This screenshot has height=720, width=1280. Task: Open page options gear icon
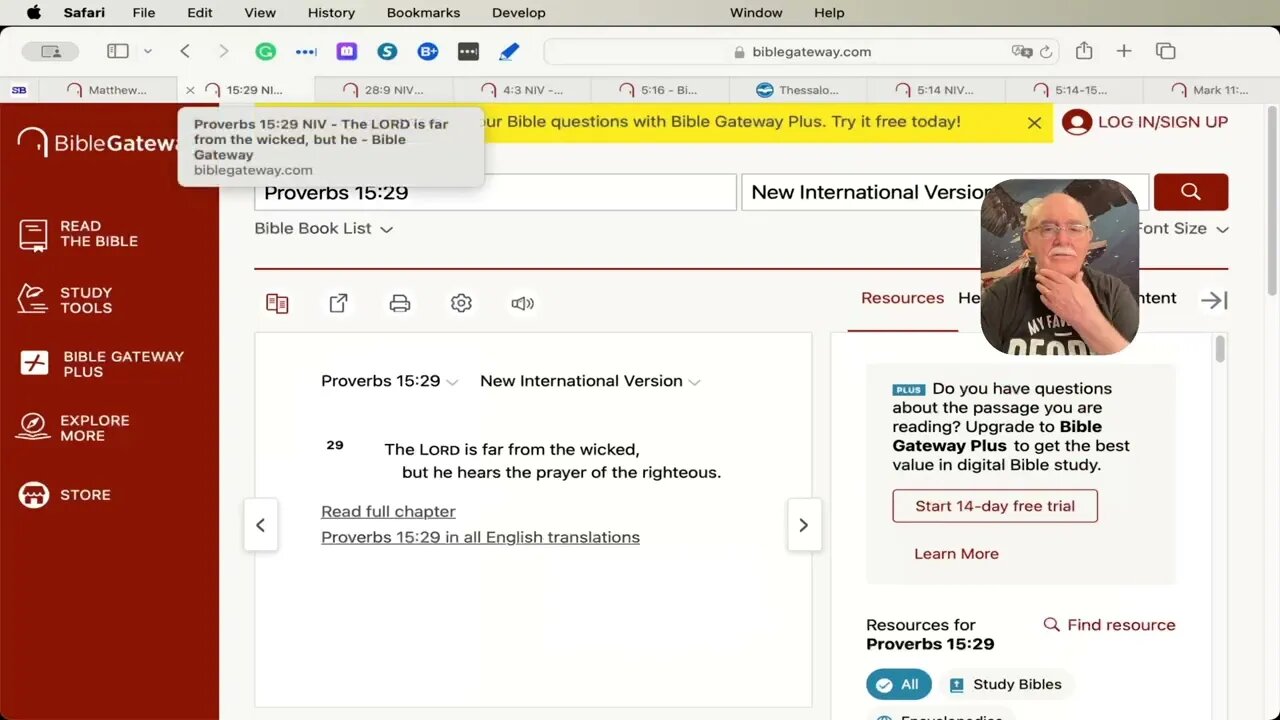461,303
